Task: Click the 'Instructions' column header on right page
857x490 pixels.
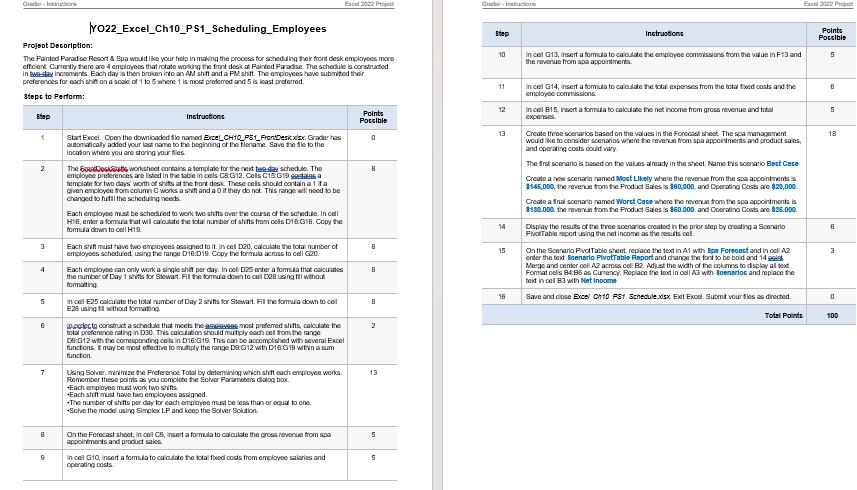Action: (664, 34)
